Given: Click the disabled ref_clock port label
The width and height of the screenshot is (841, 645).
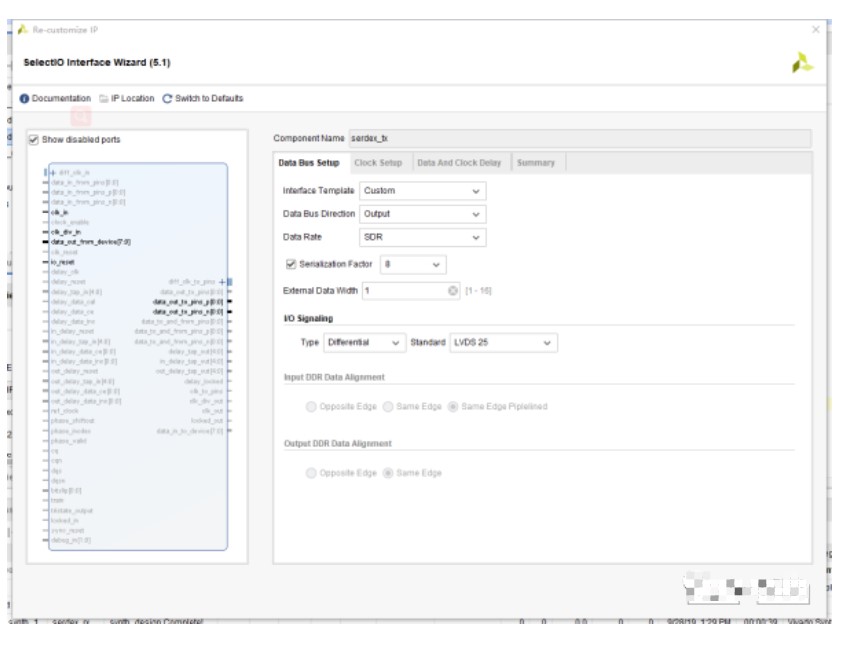Looking at the screenshot, I should pos(65,411).
